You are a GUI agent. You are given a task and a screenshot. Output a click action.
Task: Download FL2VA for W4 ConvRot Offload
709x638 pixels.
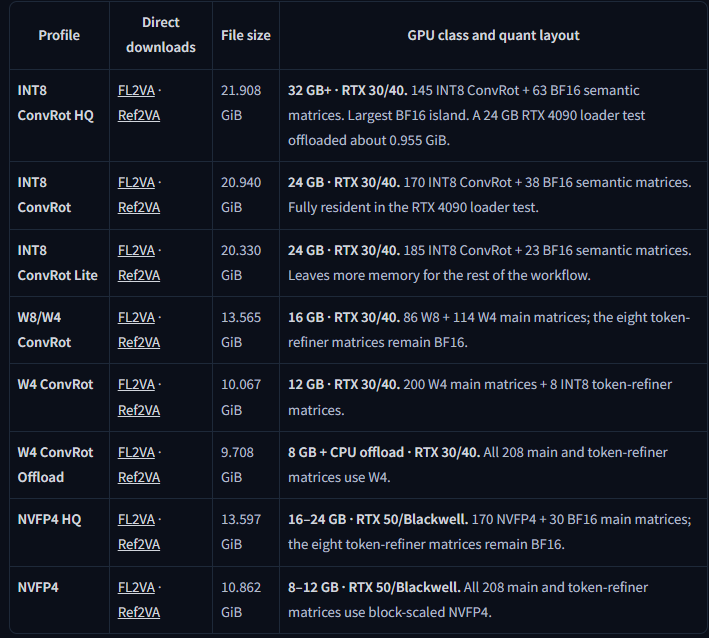136,452
